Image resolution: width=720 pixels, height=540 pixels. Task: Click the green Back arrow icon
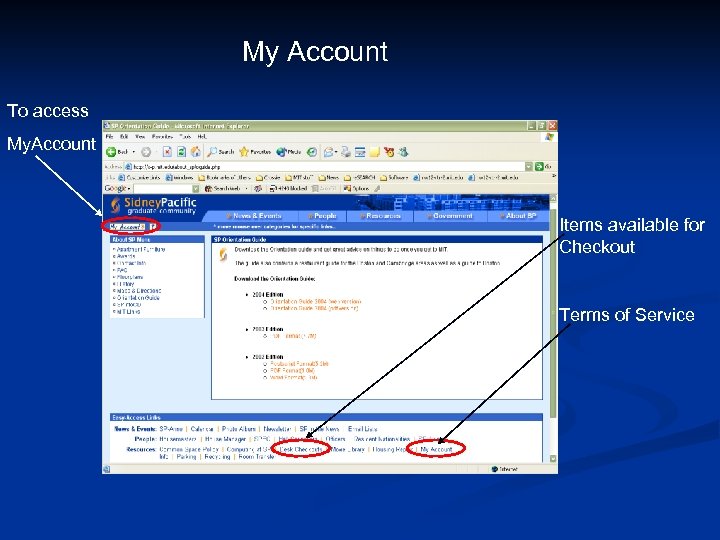point(111,152)
